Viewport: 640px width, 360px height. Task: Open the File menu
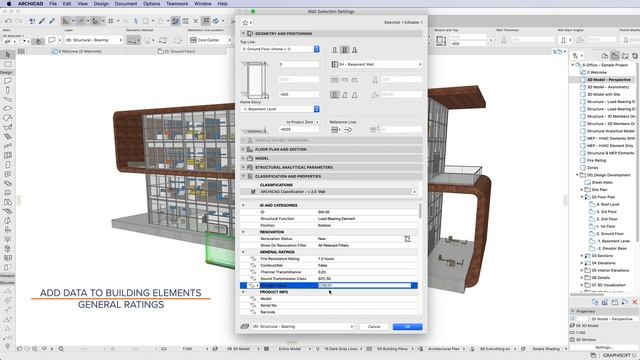click(x=53, y=4)
